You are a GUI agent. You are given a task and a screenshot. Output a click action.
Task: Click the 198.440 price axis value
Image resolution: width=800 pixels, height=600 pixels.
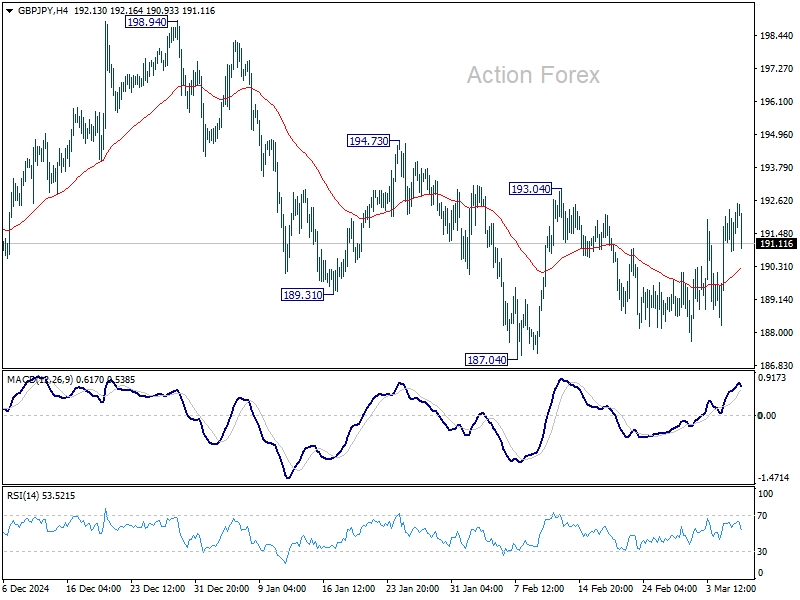(777, 36)
